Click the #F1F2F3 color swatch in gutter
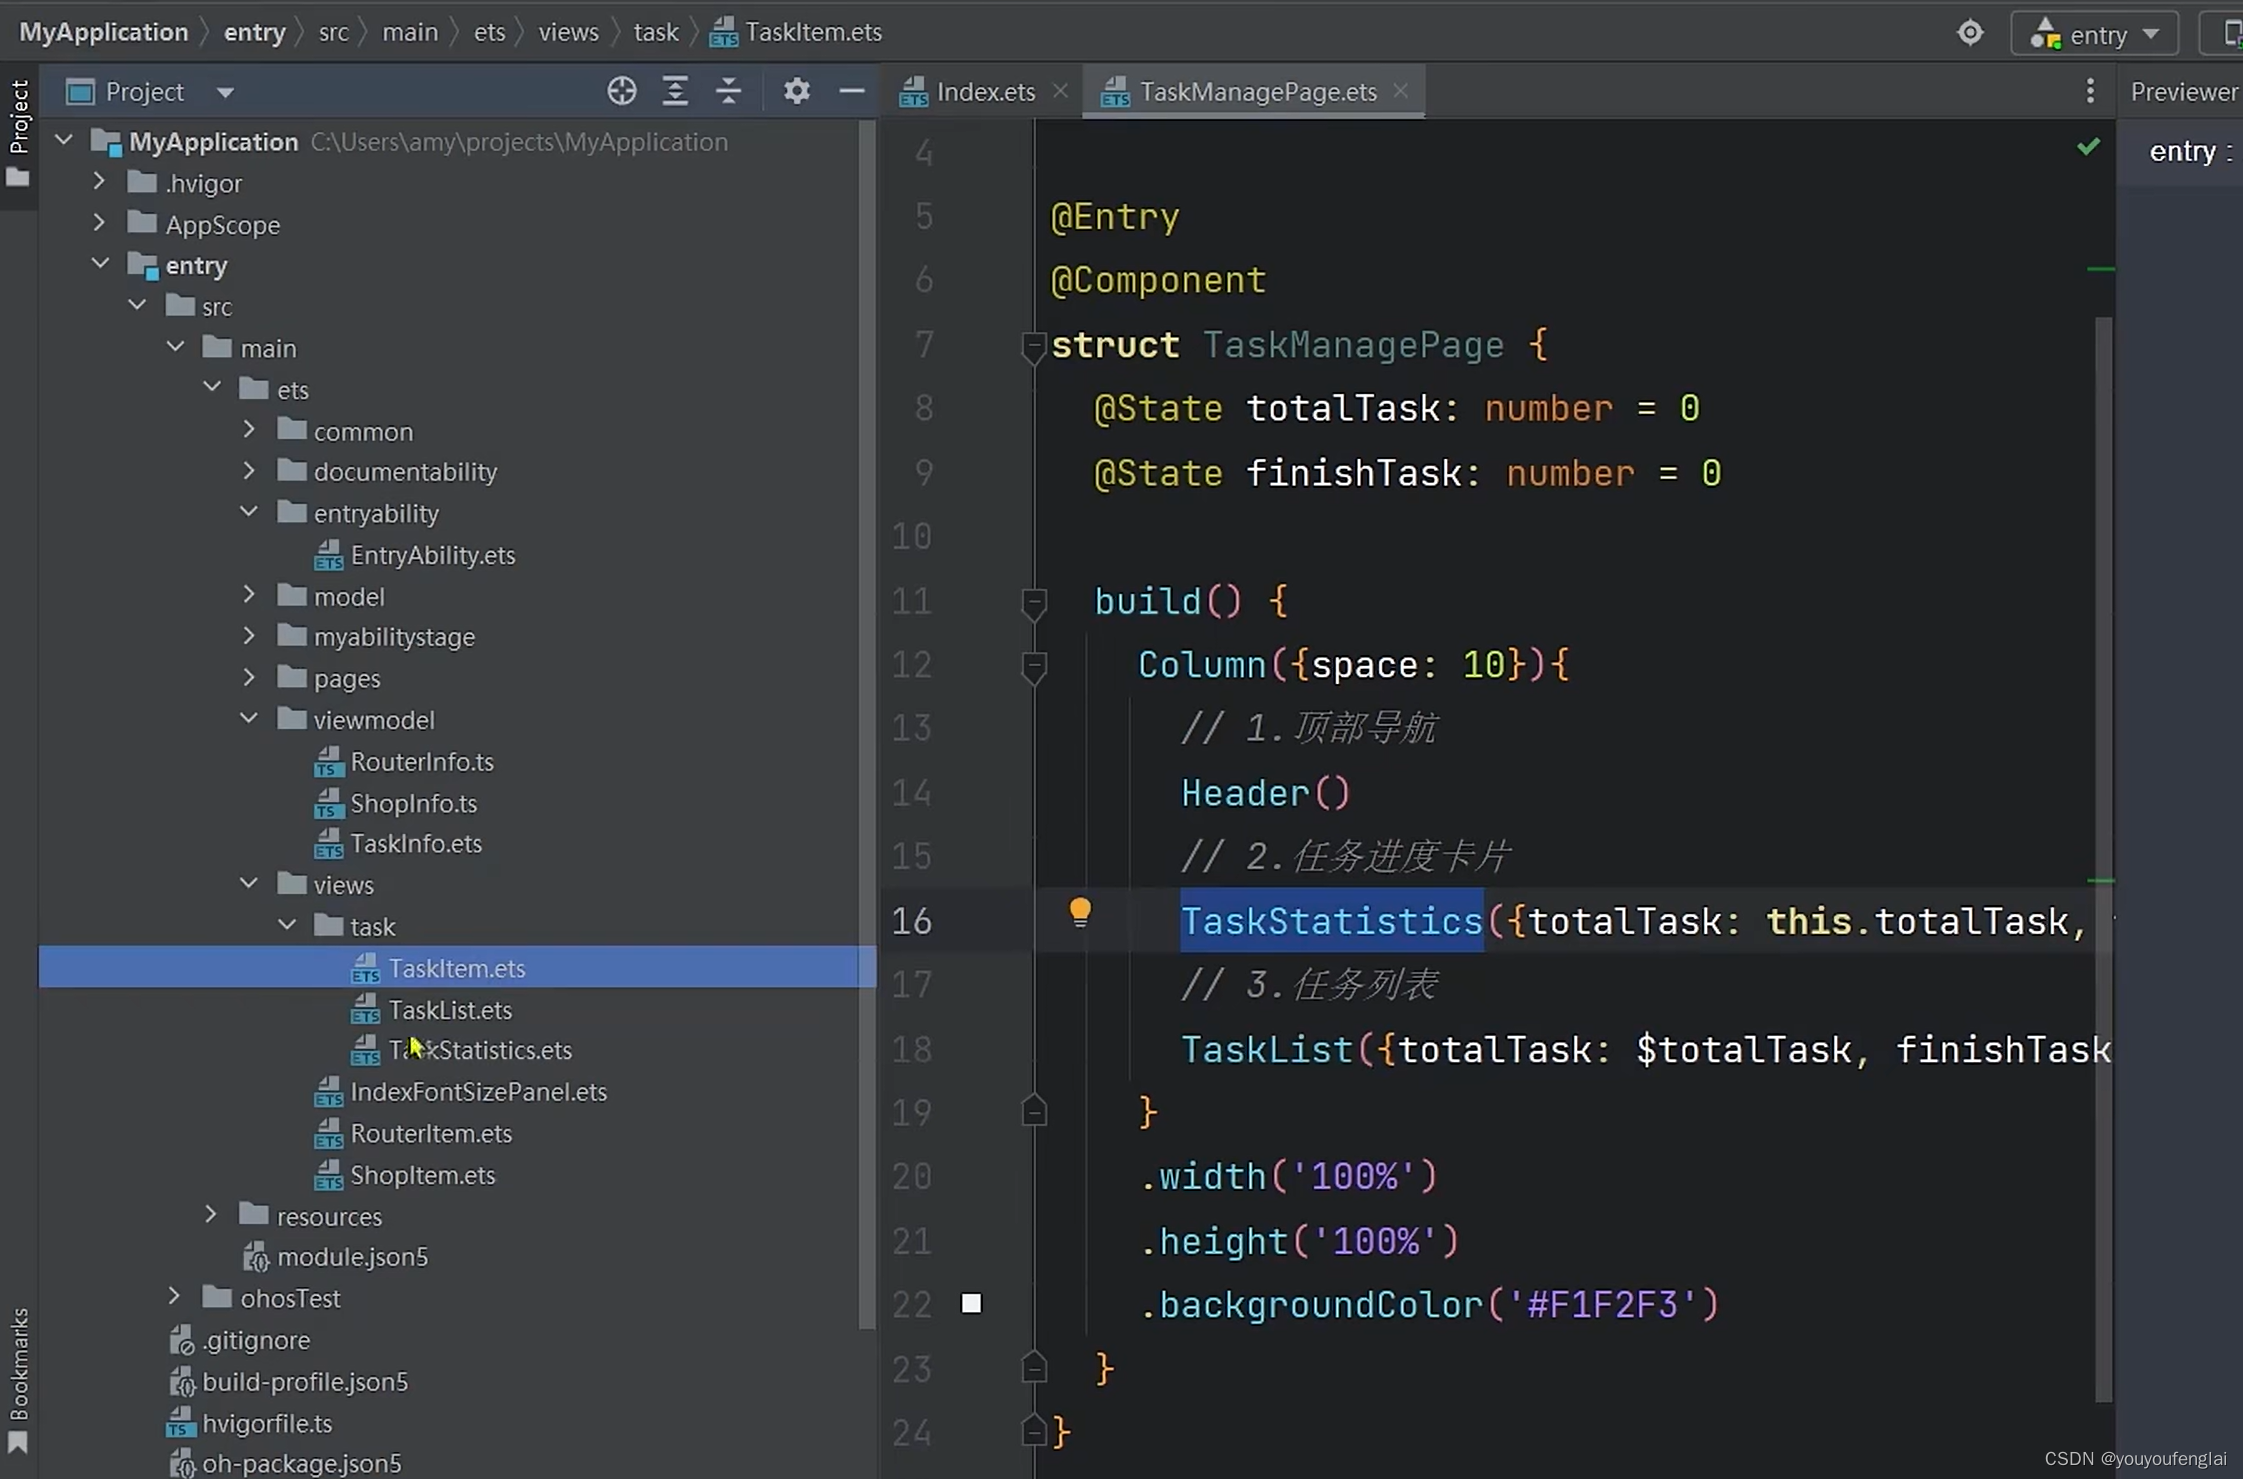This screenshot has width=2243, height=1479. pyautogui.click(x=971, y=1303)
